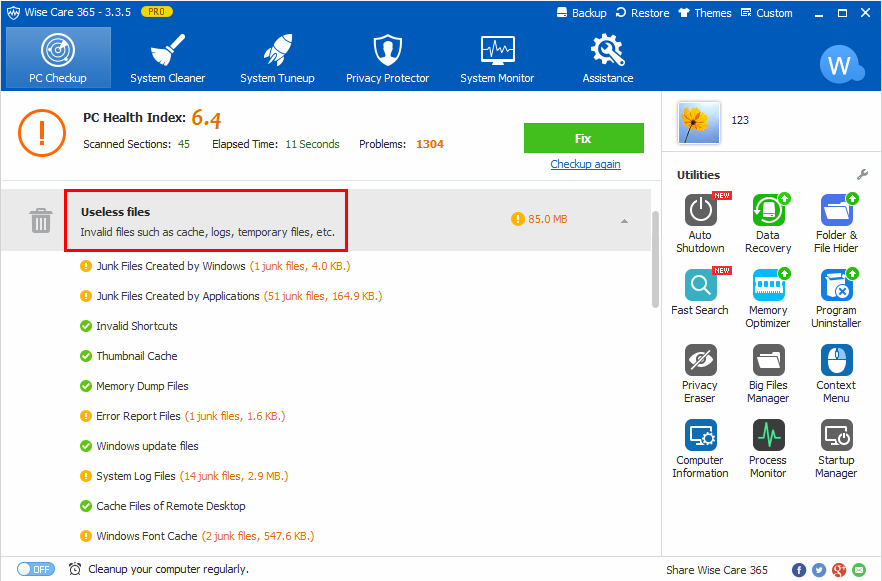Image resolution: width=882 pixels, height=581 pixels.
Task: Select the System Log Files row
Action: click(x=184, y=476)
